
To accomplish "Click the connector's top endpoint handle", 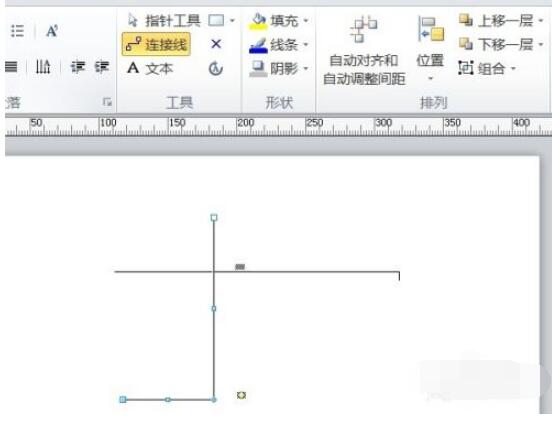I will (x=214, y=217).
